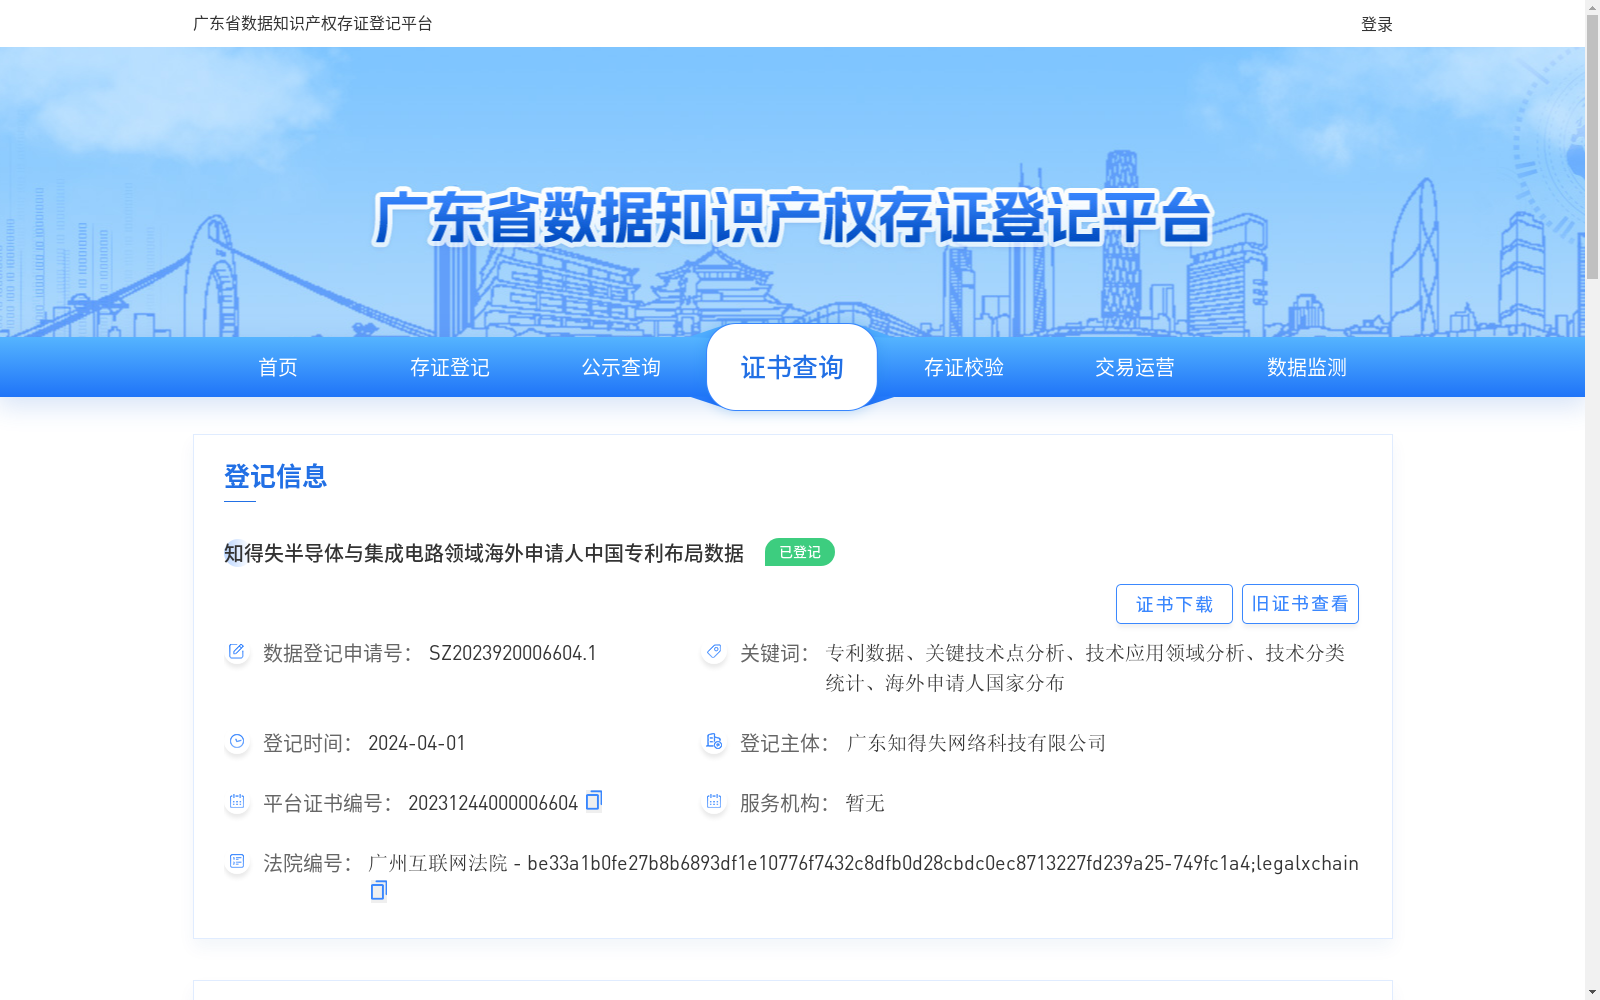Click the data title 知得失半导体与集成电路领域
The width and height of the screenshot is (1600, 1000).
484,553
